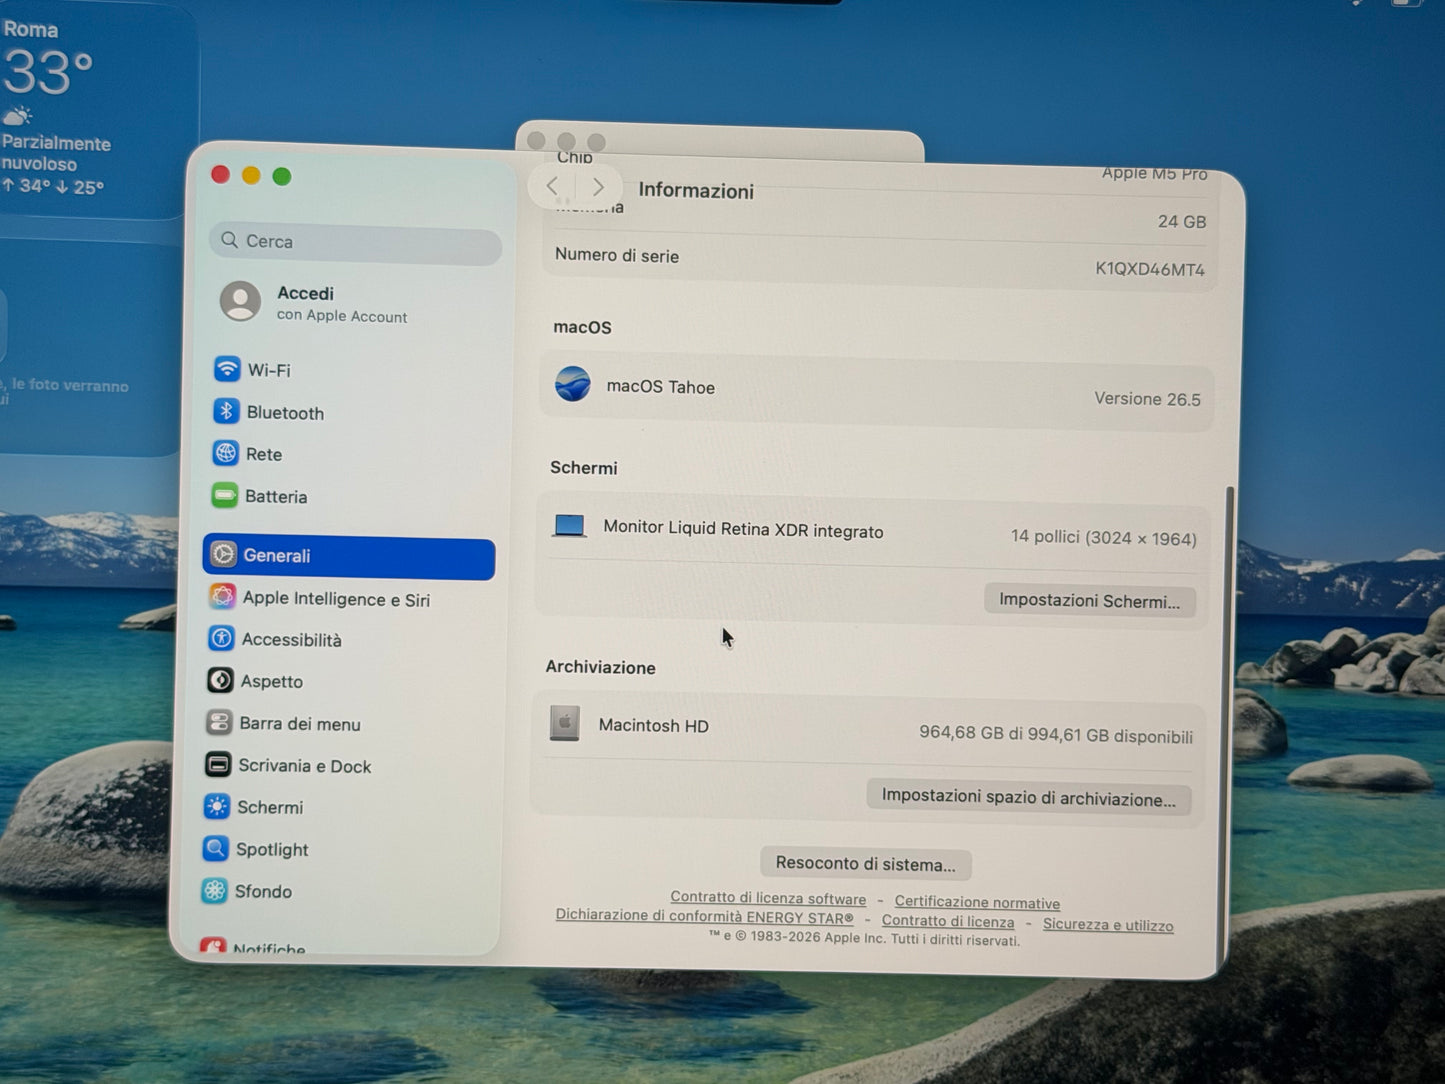1445x1084 pixels.
Task: Go forward with the right chevron
Action: tap(598, 187)
